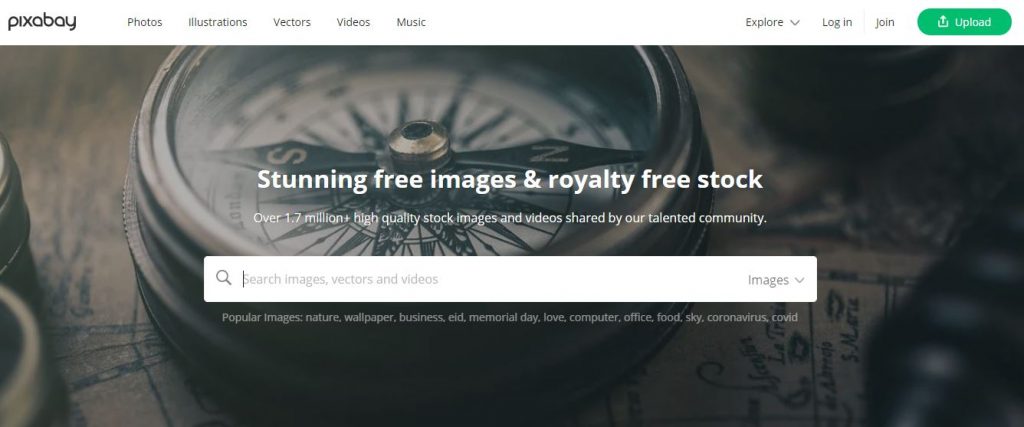1024x427 pixels.
Task: Go to Illustrations in the nav bar
Action: [217, 22]
